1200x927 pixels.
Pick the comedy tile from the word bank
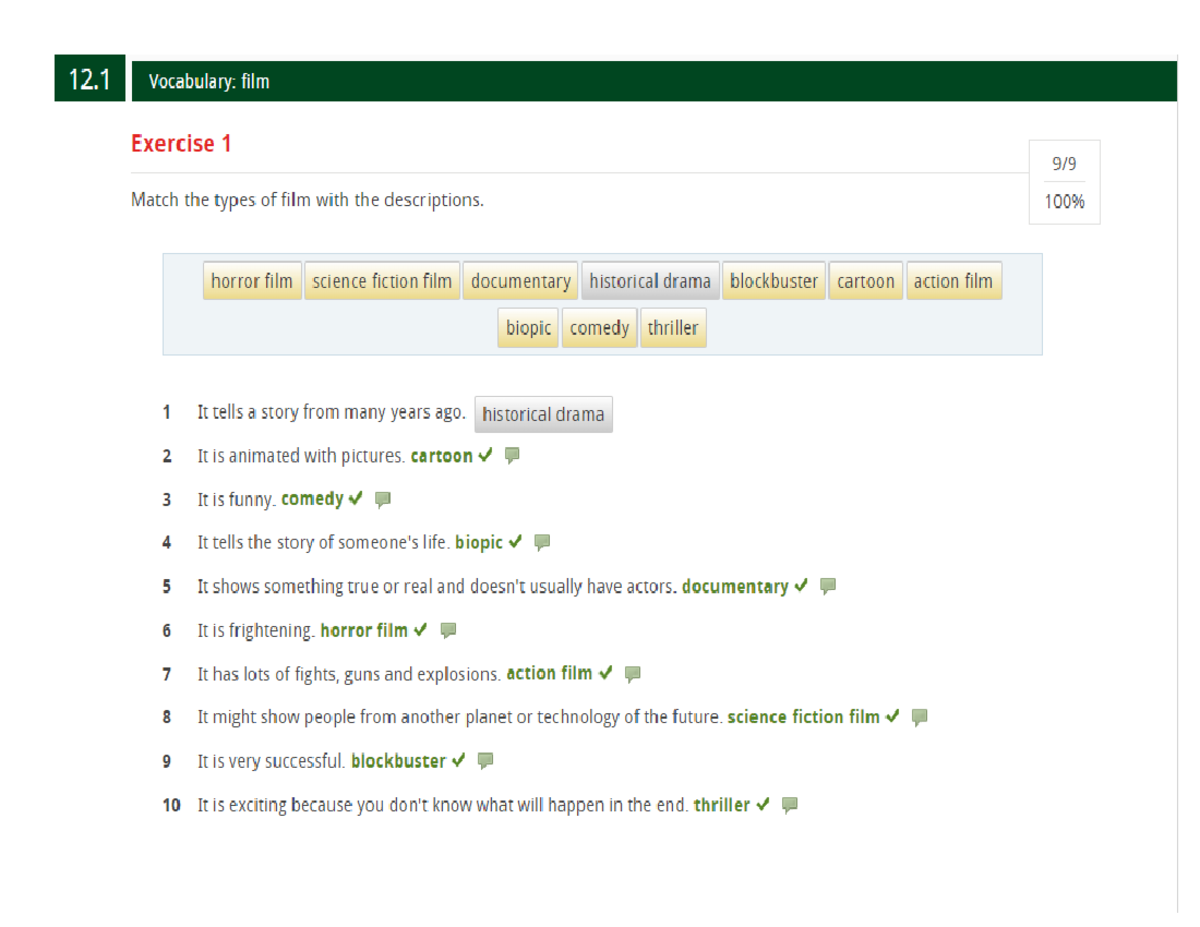pos(599,327)
